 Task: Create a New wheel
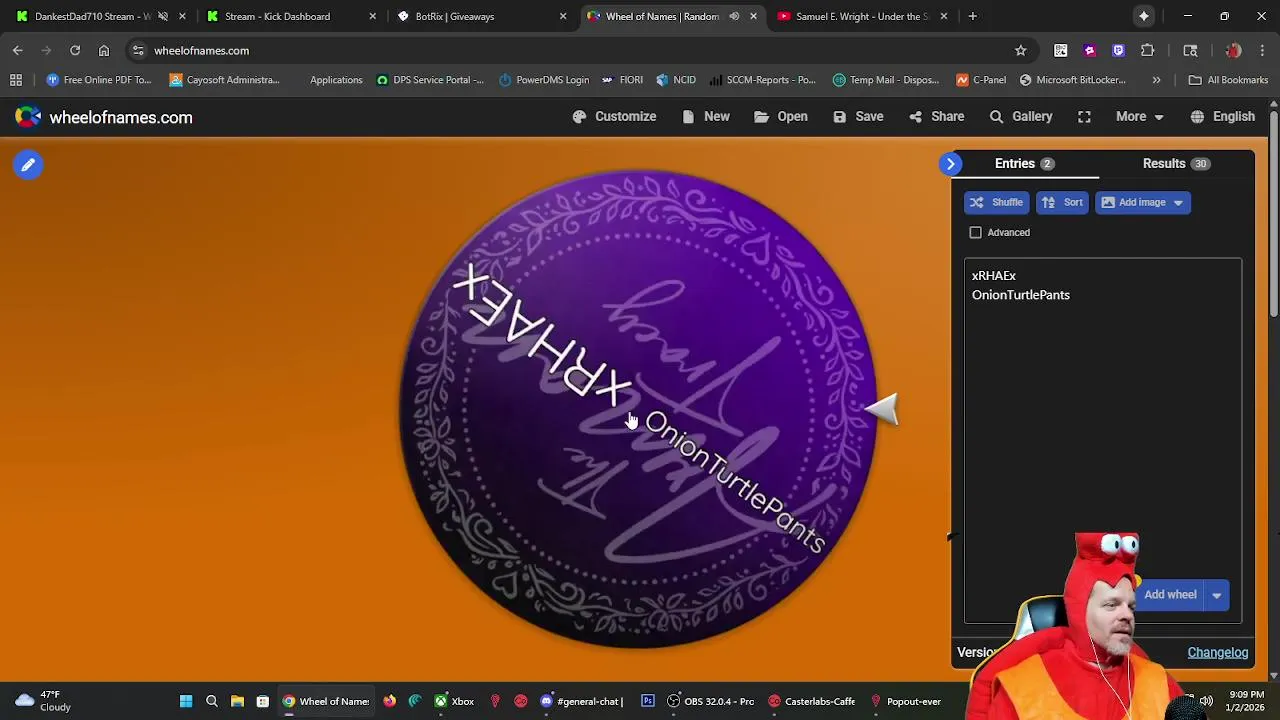(x=706, y=117)
